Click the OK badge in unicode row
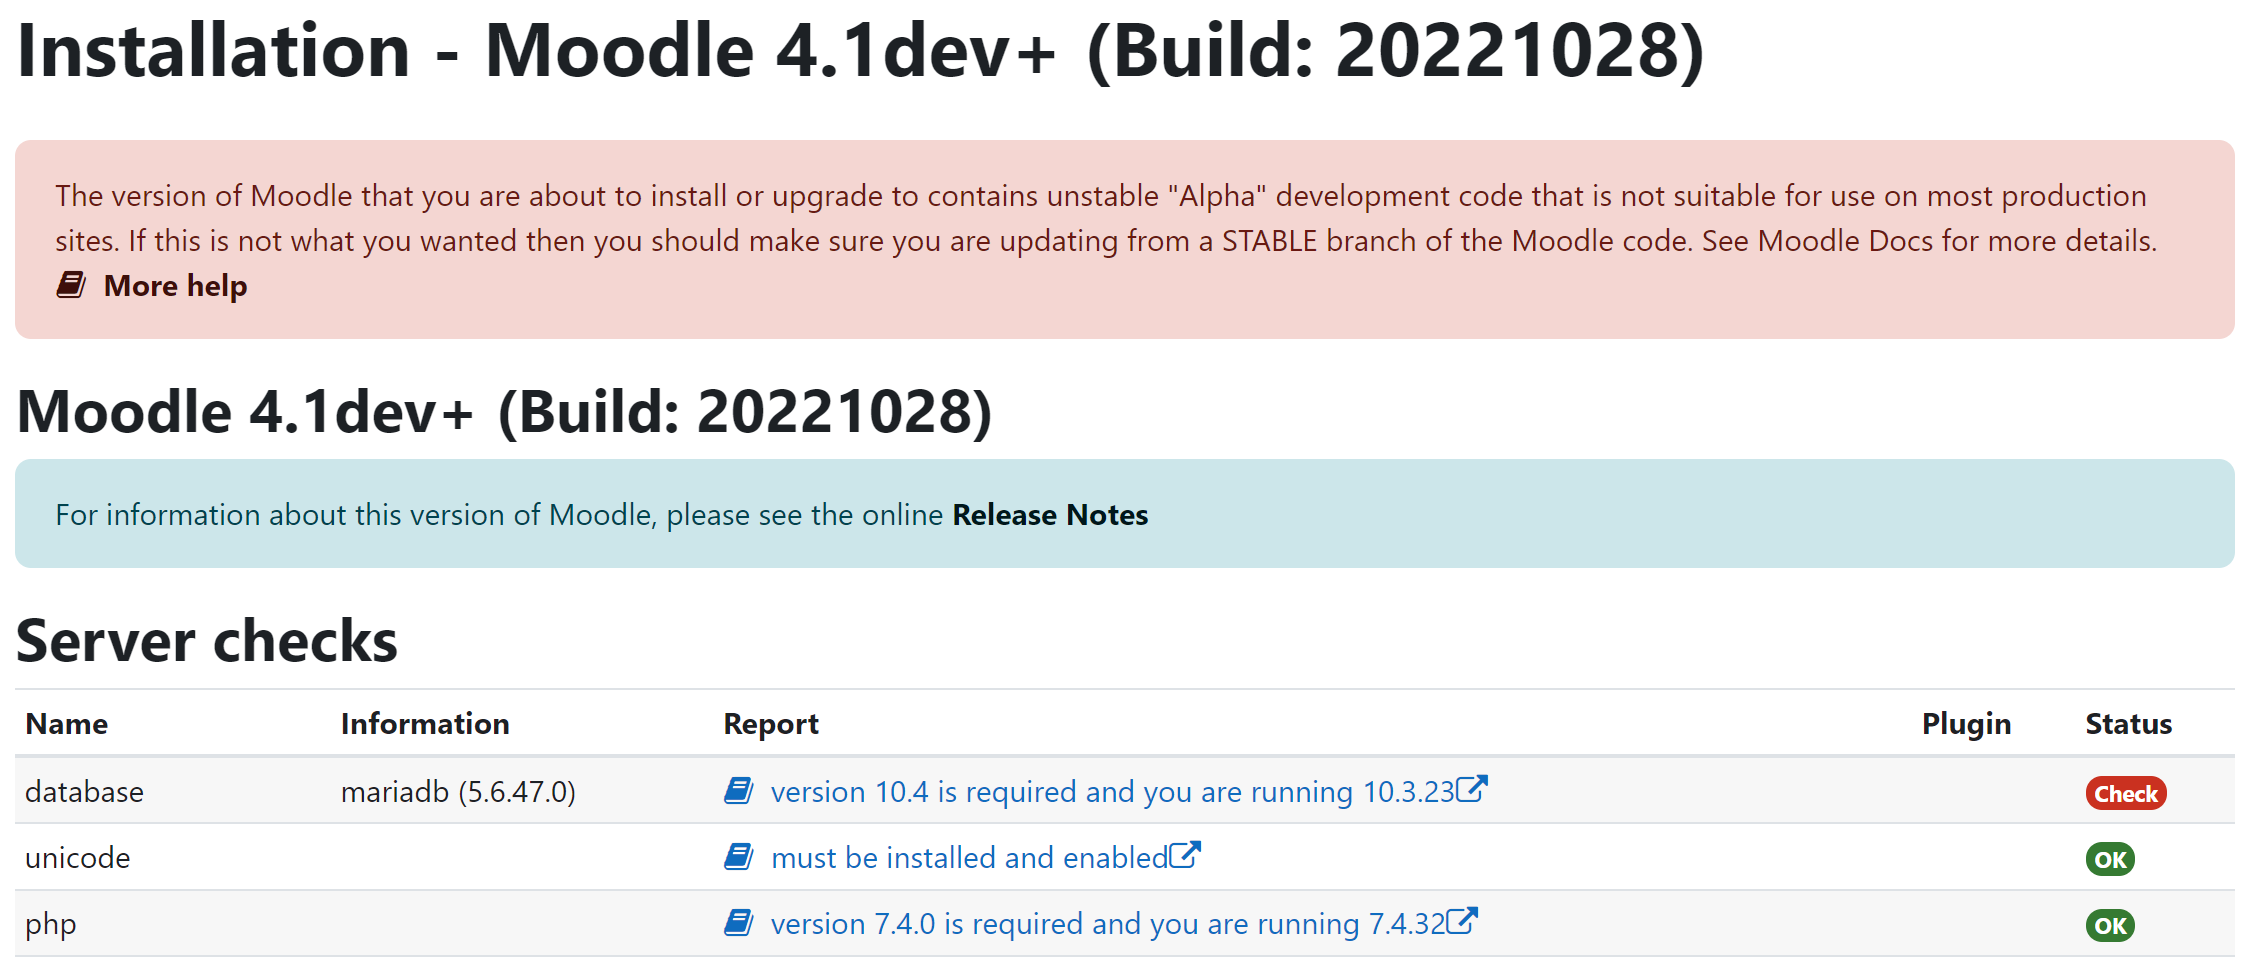 pyautogui.click(x=2110, y=860)
